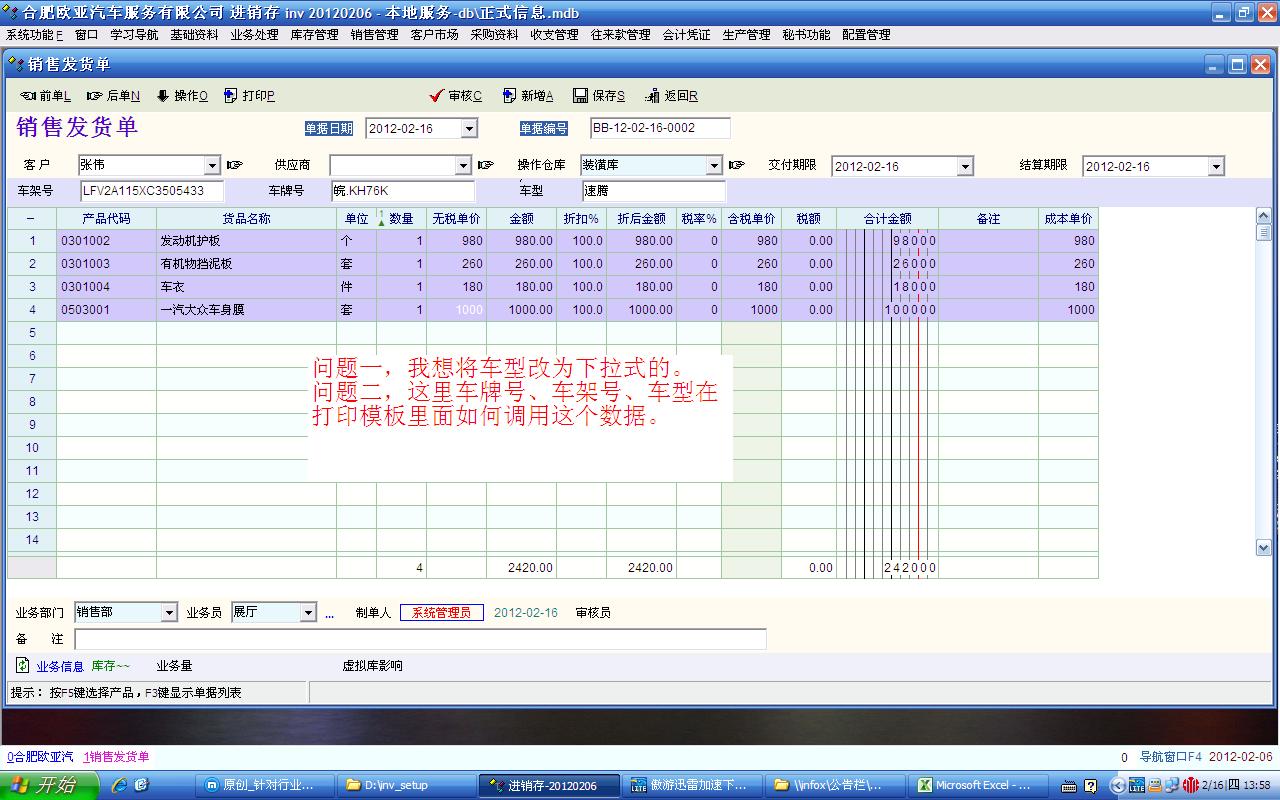The height and width of the screenshot is (800, 1280).
Task: Open the 单据日期 date picker dropdown
Action: click(x=469, y=129)
